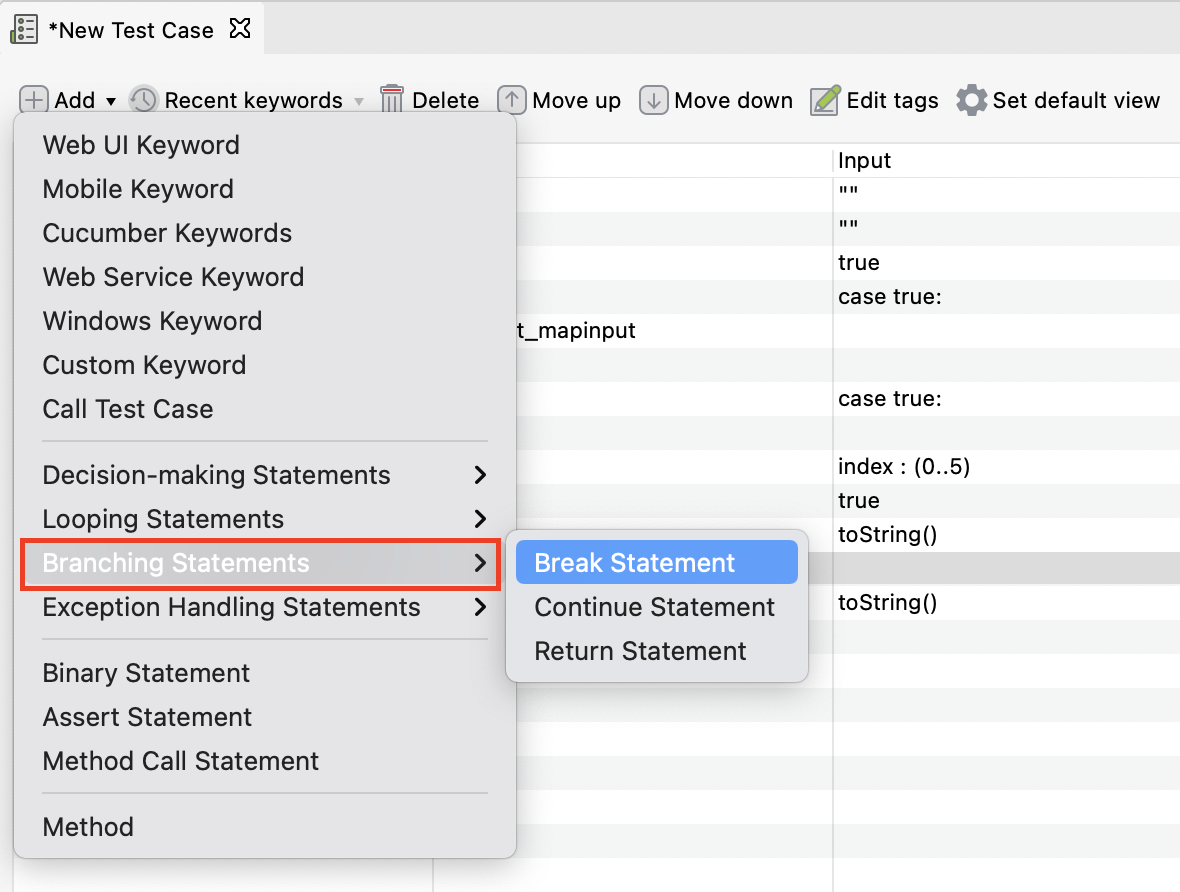Select Assert Statement menu entry

click(x=146, y=717)
